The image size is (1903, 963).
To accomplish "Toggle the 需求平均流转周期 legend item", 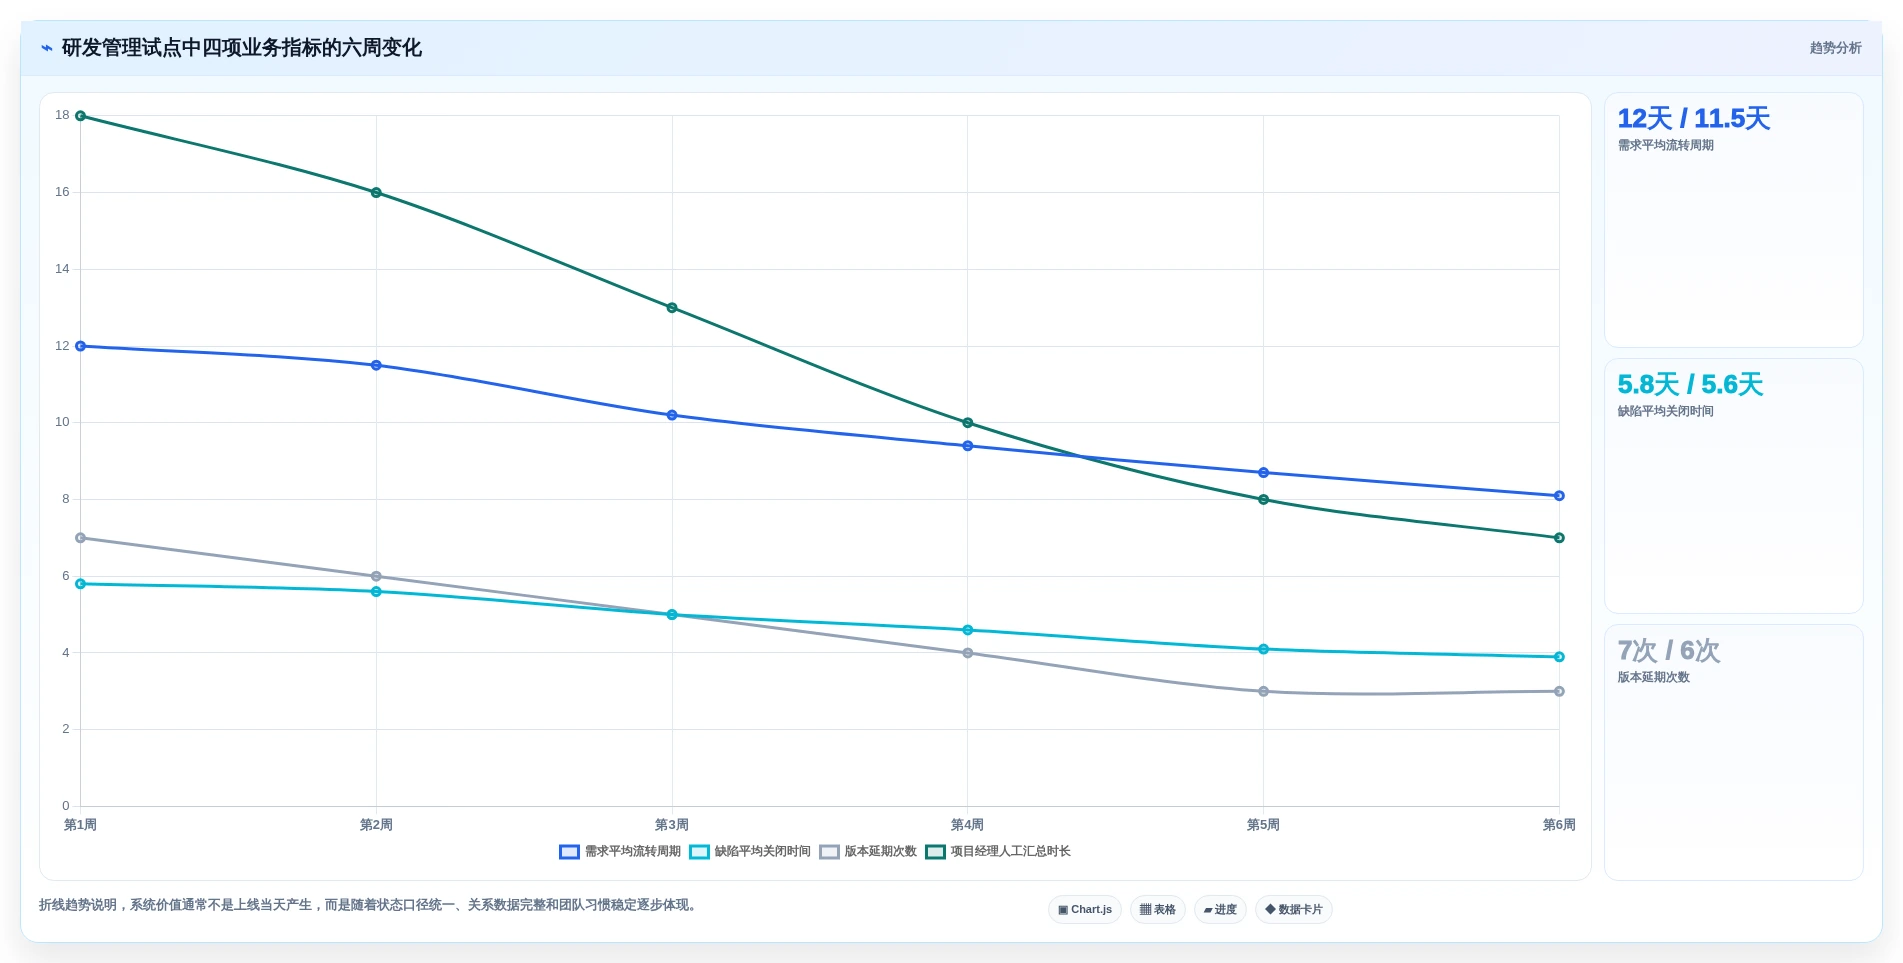I will click(x=620, y=852).
